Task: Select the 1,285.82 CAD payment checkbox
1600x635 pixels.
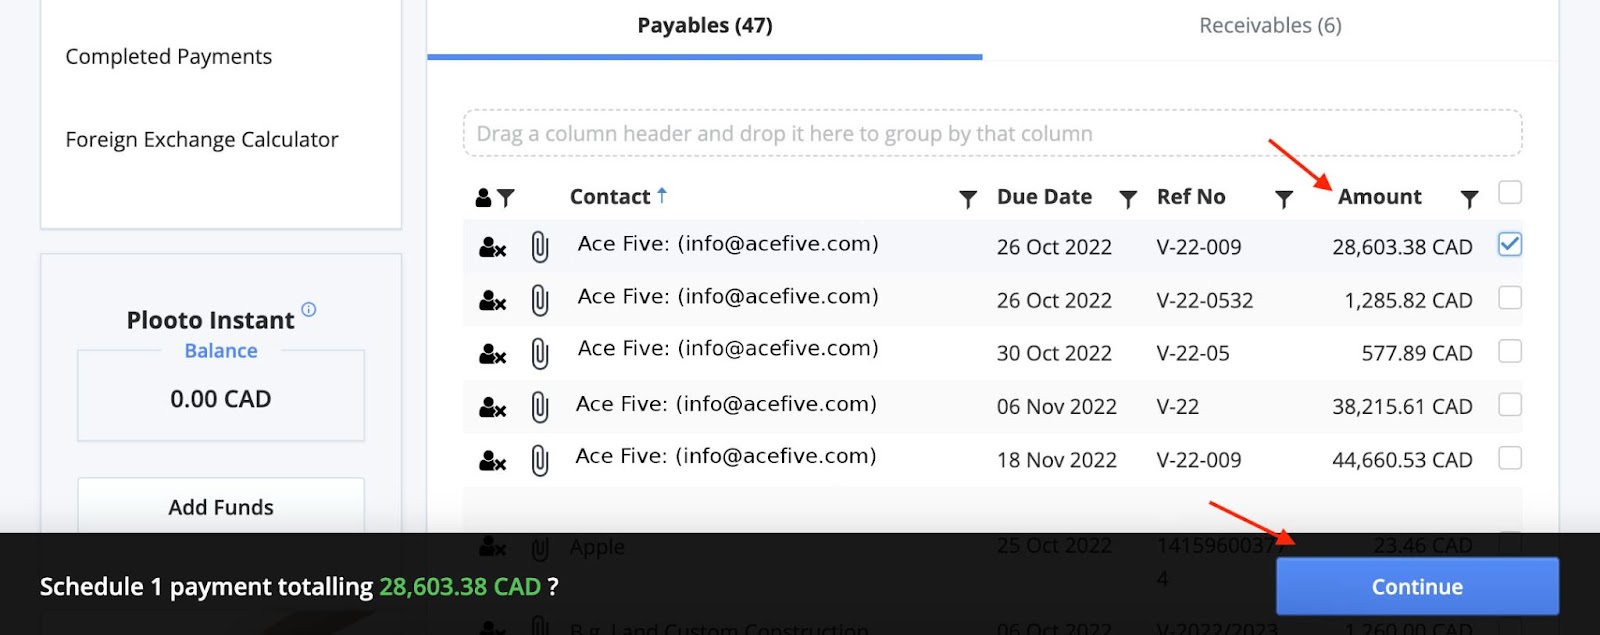Action: point(1510,298)
